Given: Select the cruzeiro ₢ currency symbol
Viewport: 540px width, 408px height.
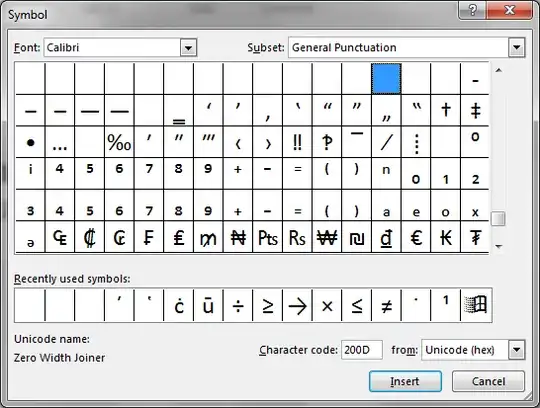Looking at the screenshot, I should 119,237.
